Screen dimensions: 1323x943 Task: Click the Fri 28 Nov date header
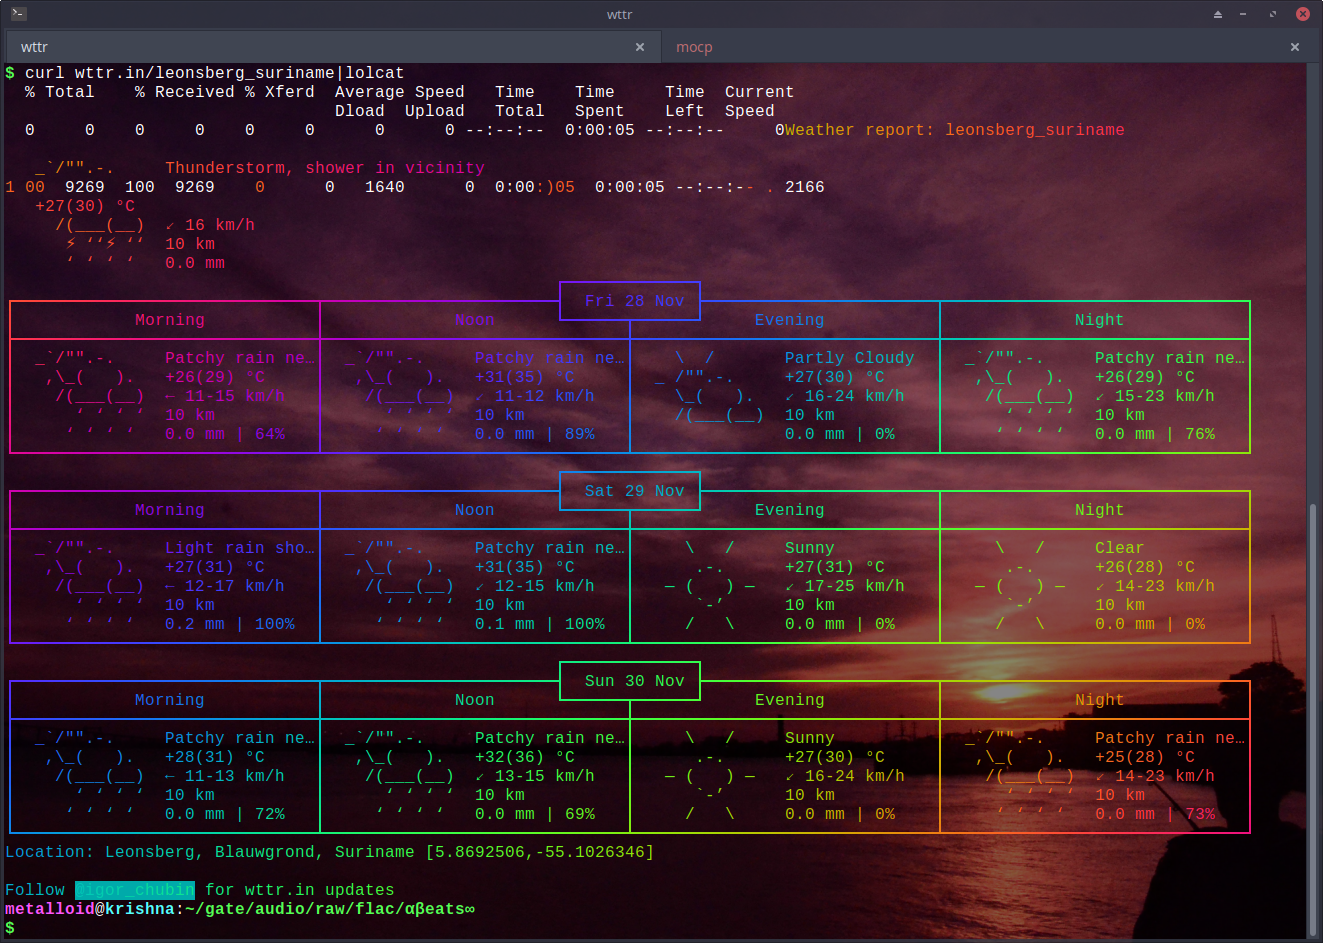click(x=634, y=301)
